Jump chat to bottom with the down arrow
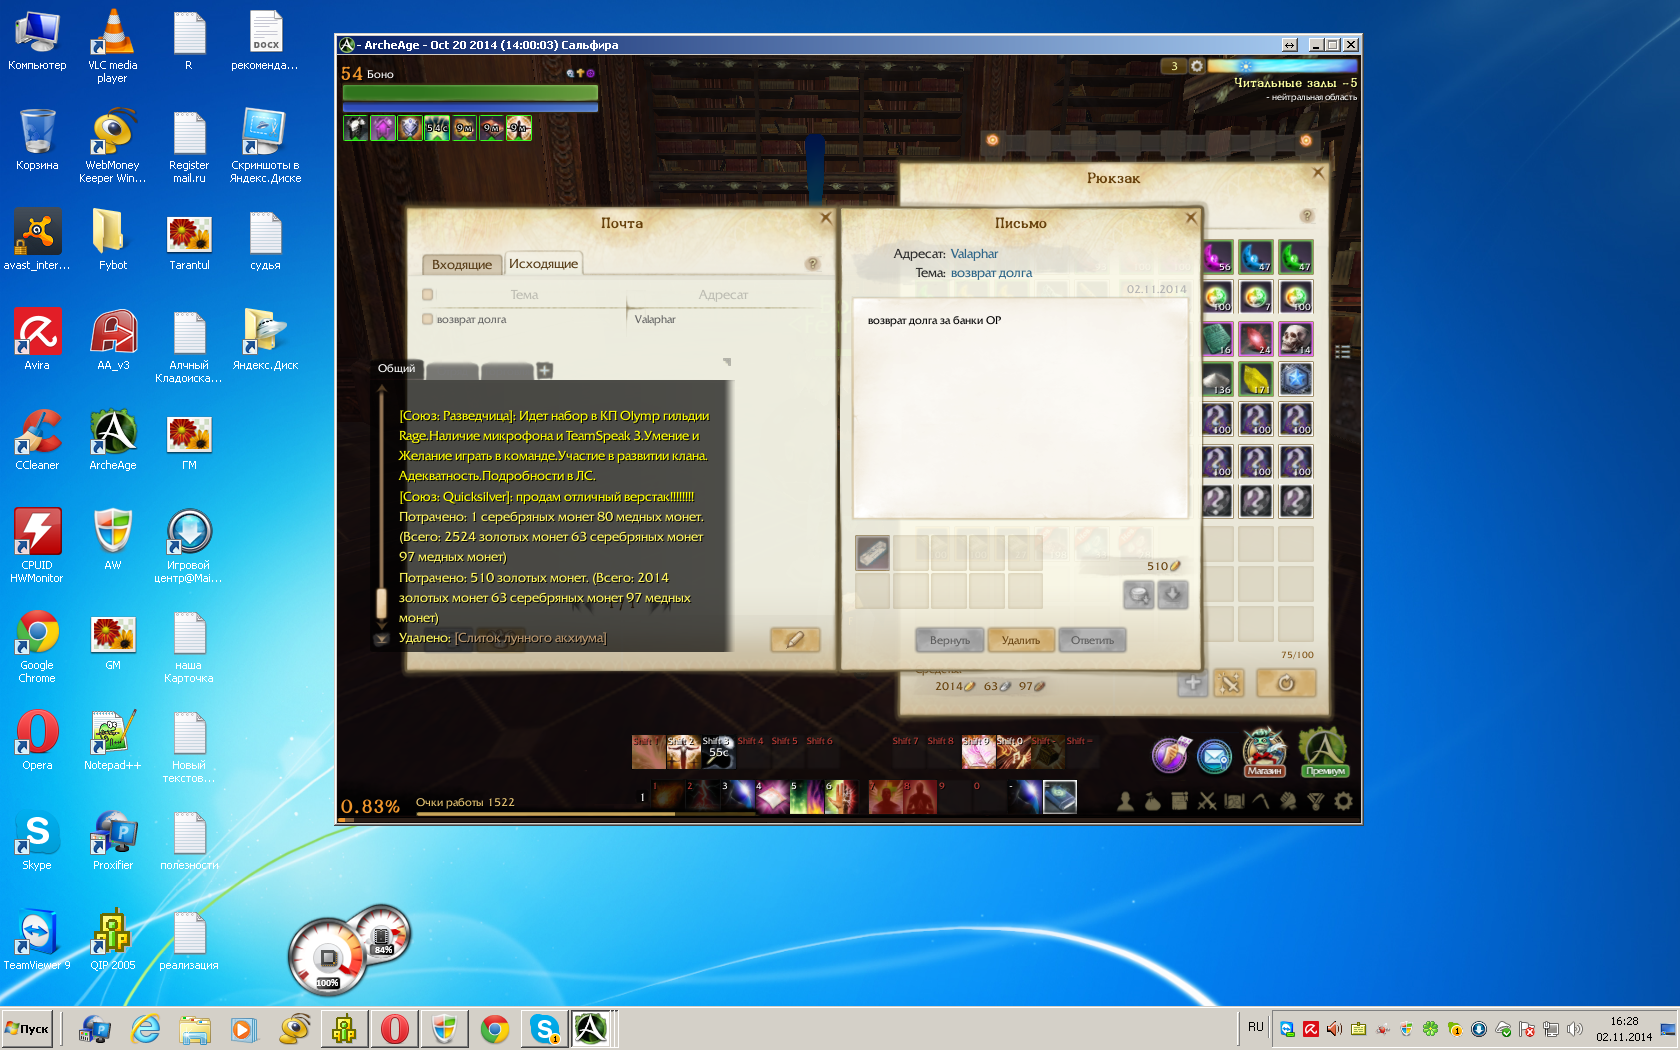The width and height of the screenshot is (1680, 1050). (x=381, y=639)
